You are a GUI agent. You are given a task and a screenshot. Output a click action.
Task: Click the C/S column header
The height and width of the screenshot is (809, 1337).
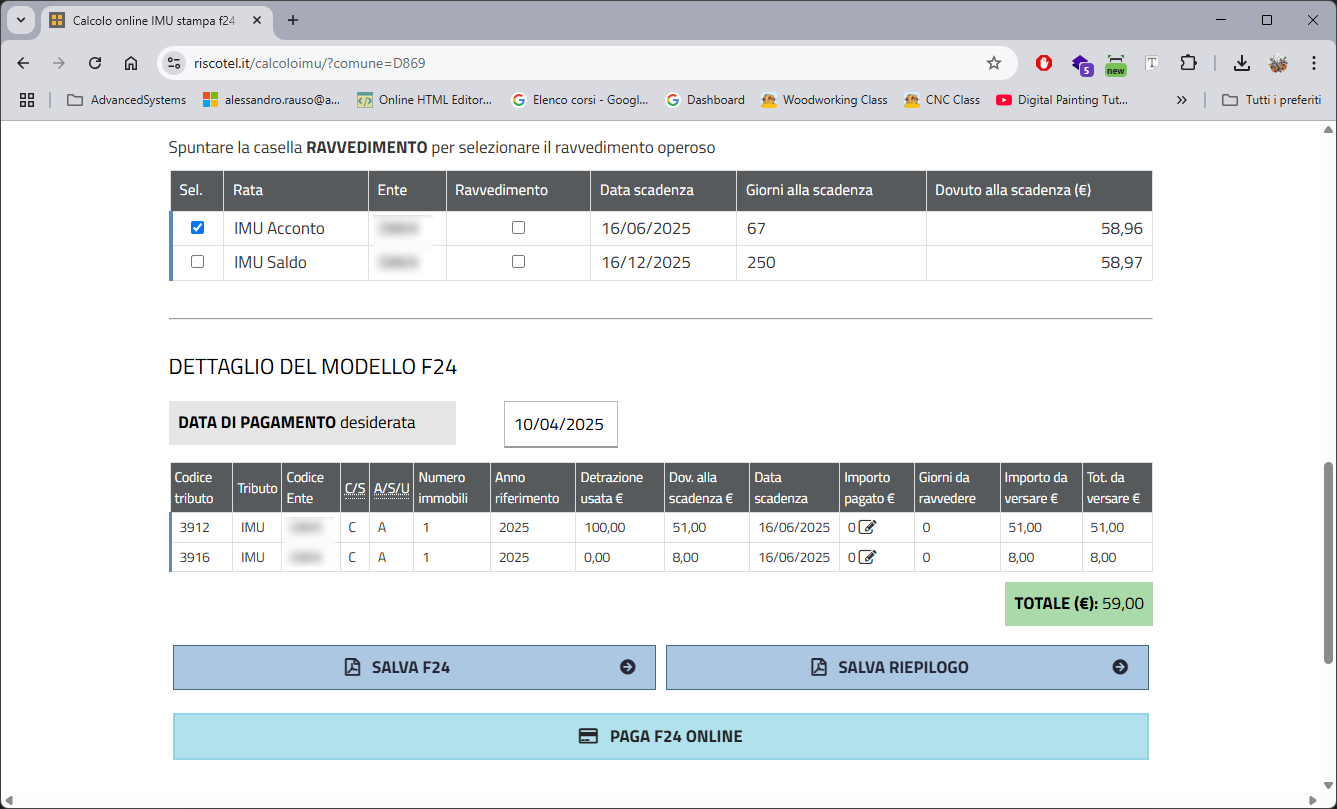point(354,488)
